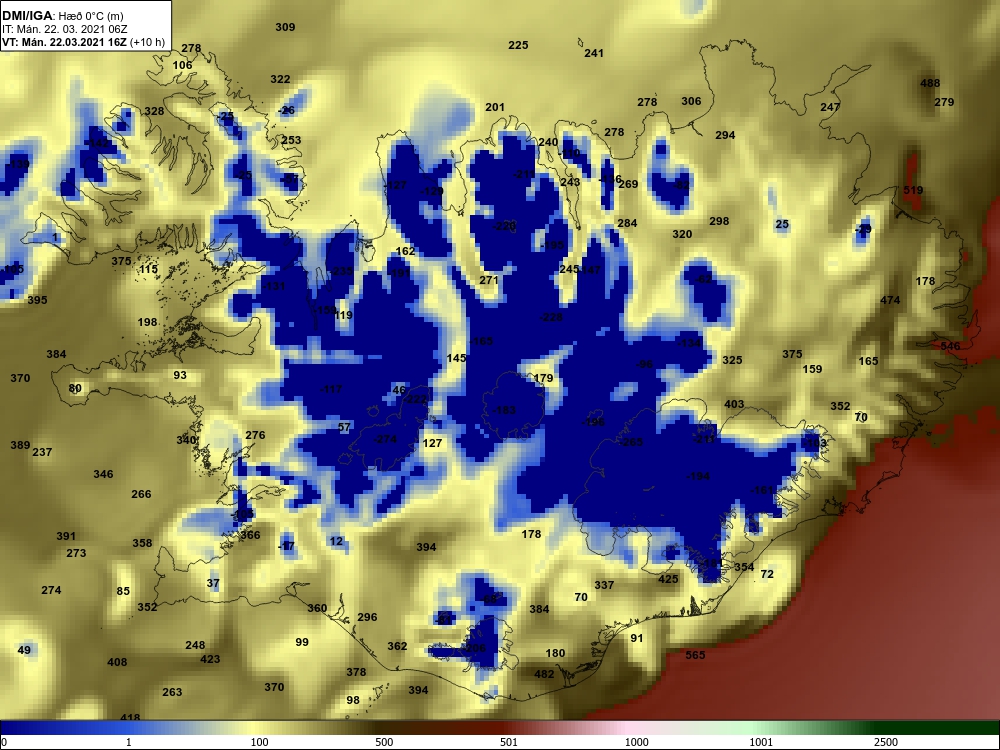Click the 296 map value
The width and height of the screenshot is (1000, 750).
pyautogui.click(x=367, y=617)
